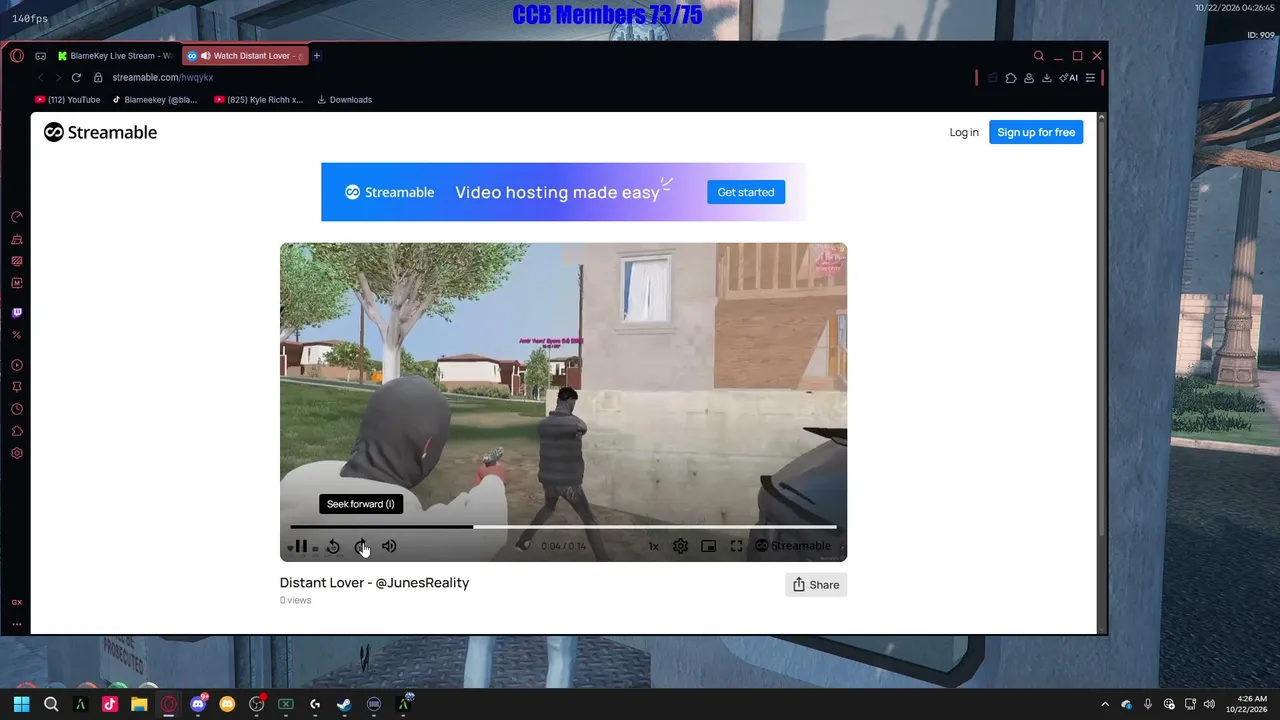Open the Blameekey TikTok bookmark
This screenshot has width=1280, height=720.
point(154,100)
